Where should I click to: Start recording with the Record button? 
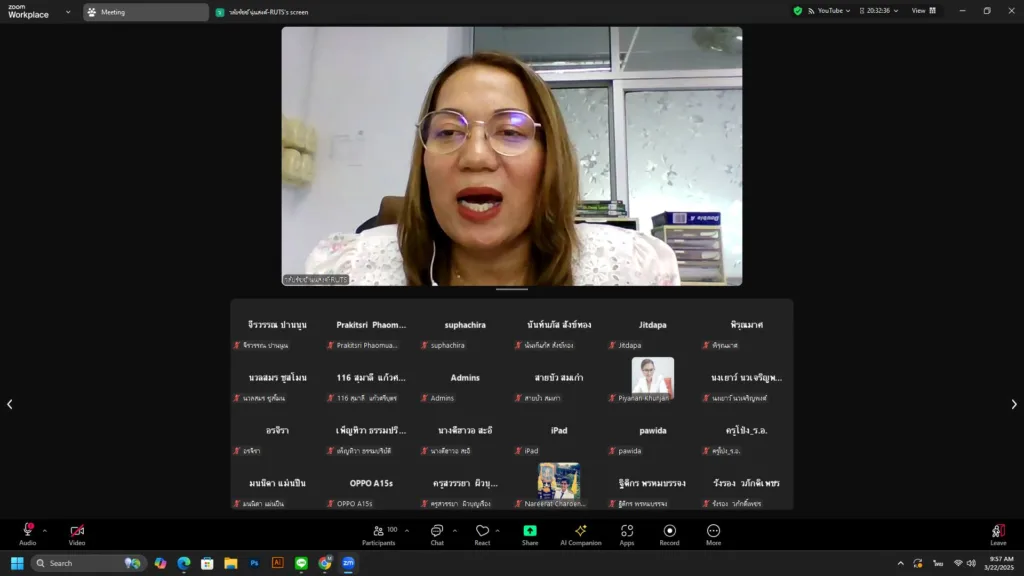coord(670,533)
